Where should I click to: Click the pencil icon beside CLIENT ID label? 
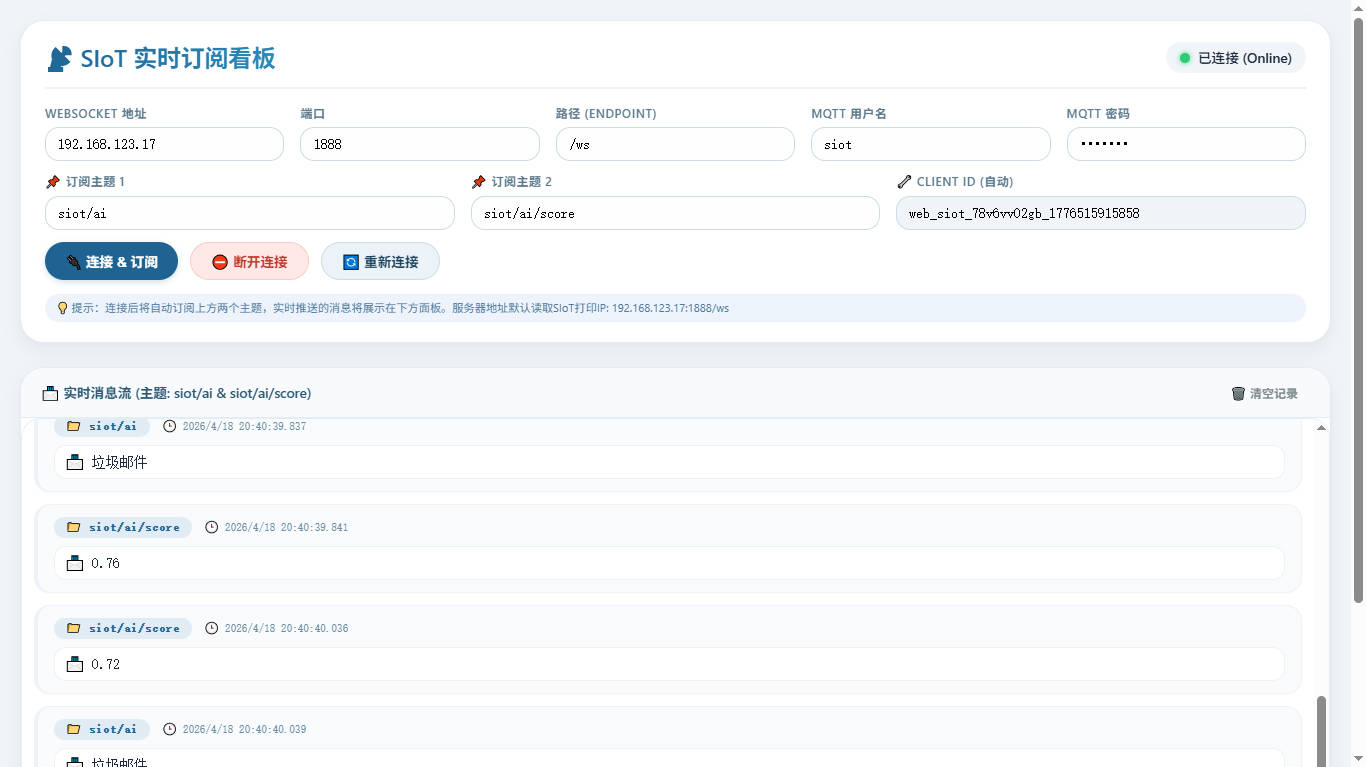coord(904,182)
